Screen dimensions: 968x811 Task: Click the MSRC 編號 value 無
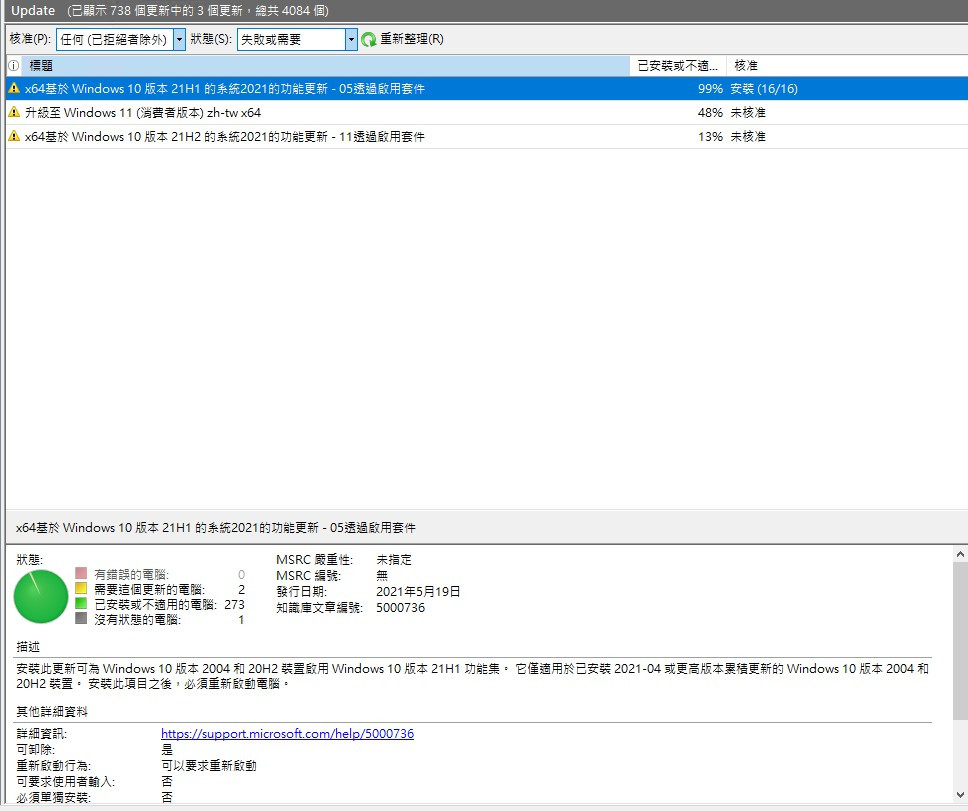coord(382,575)
